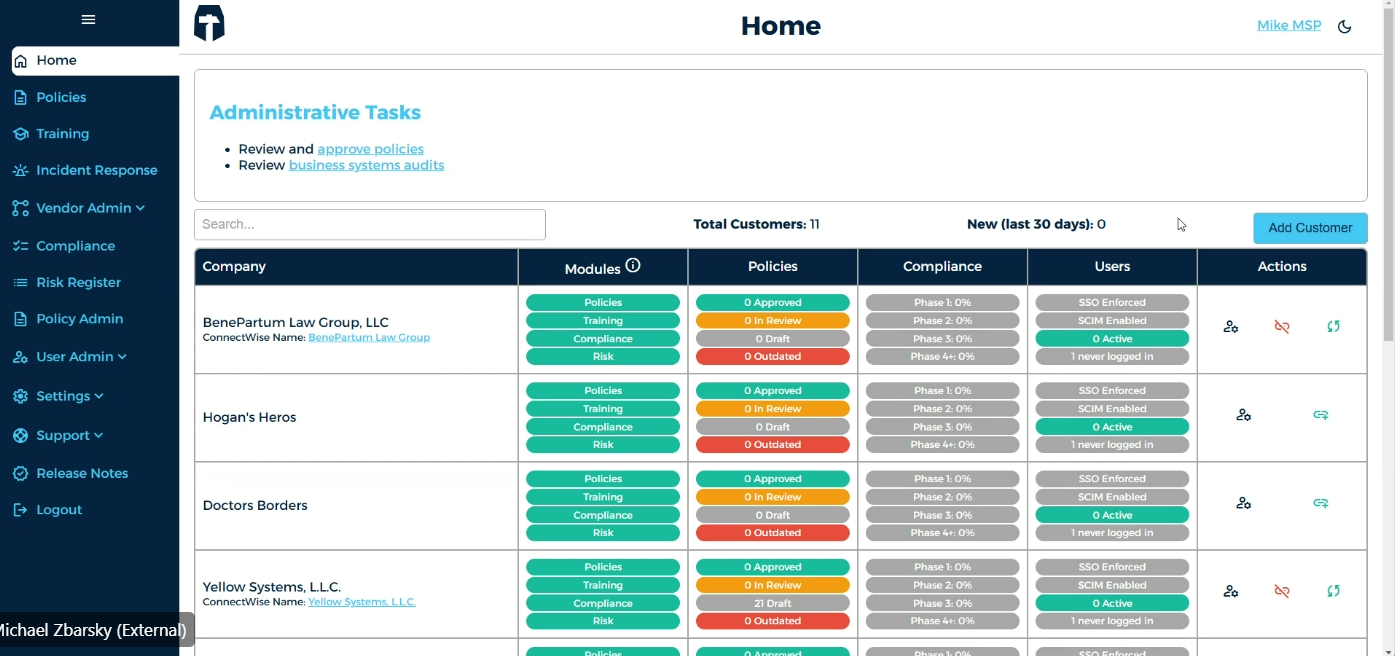Click the application logo at top left
Viewport: 1395px width, 656px height.
coord(208,24)
